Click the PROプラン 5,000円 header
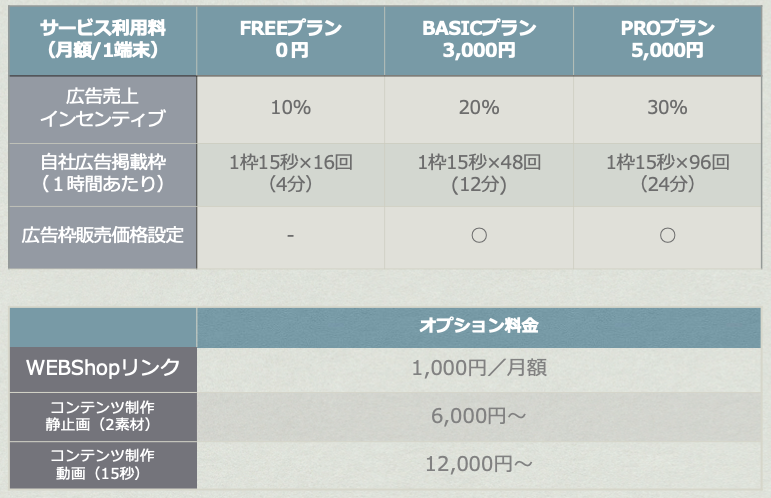The image size is (771, 498). click(x=668, y=40)
